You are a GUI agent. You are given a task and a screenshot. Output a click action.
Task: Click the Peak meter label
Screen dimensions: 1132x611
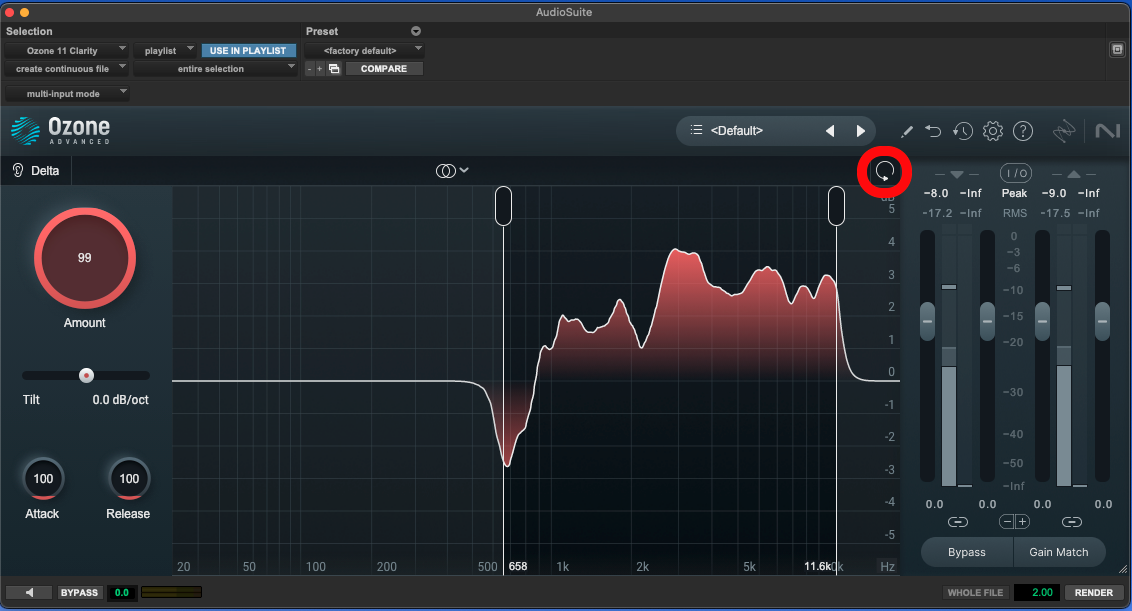(x=1014, y=193)
